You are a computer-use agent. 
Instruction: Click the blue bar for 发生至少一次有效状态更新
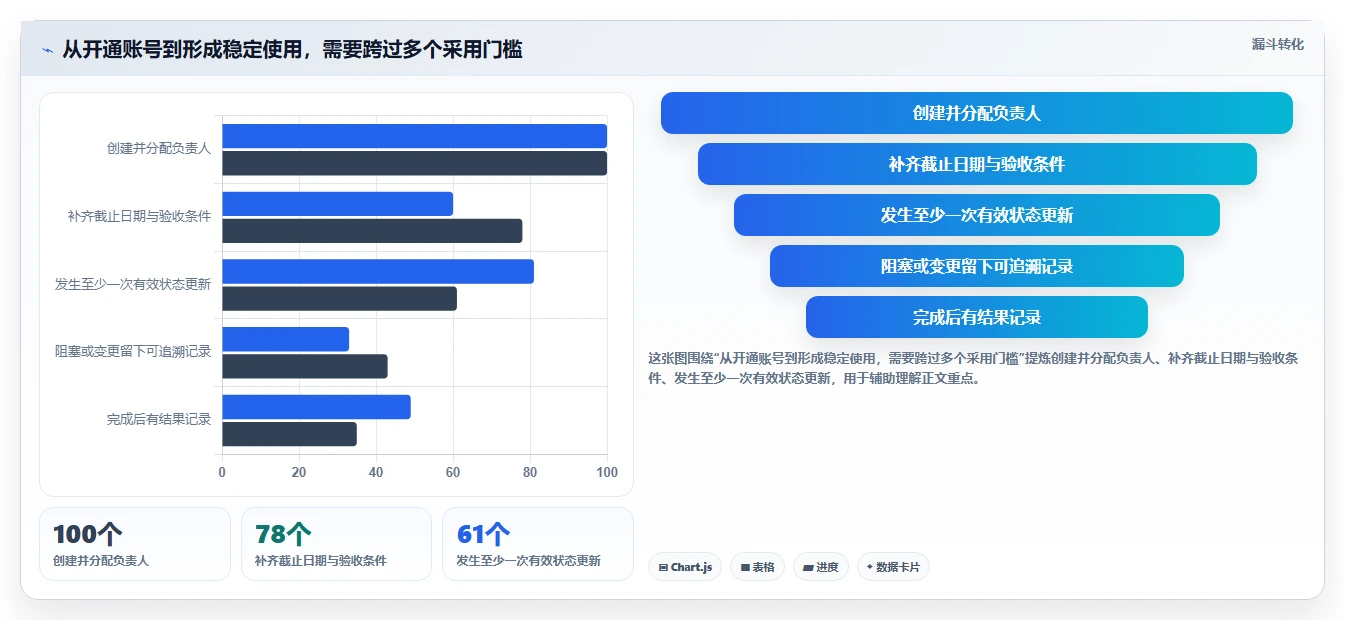(378, 272)
